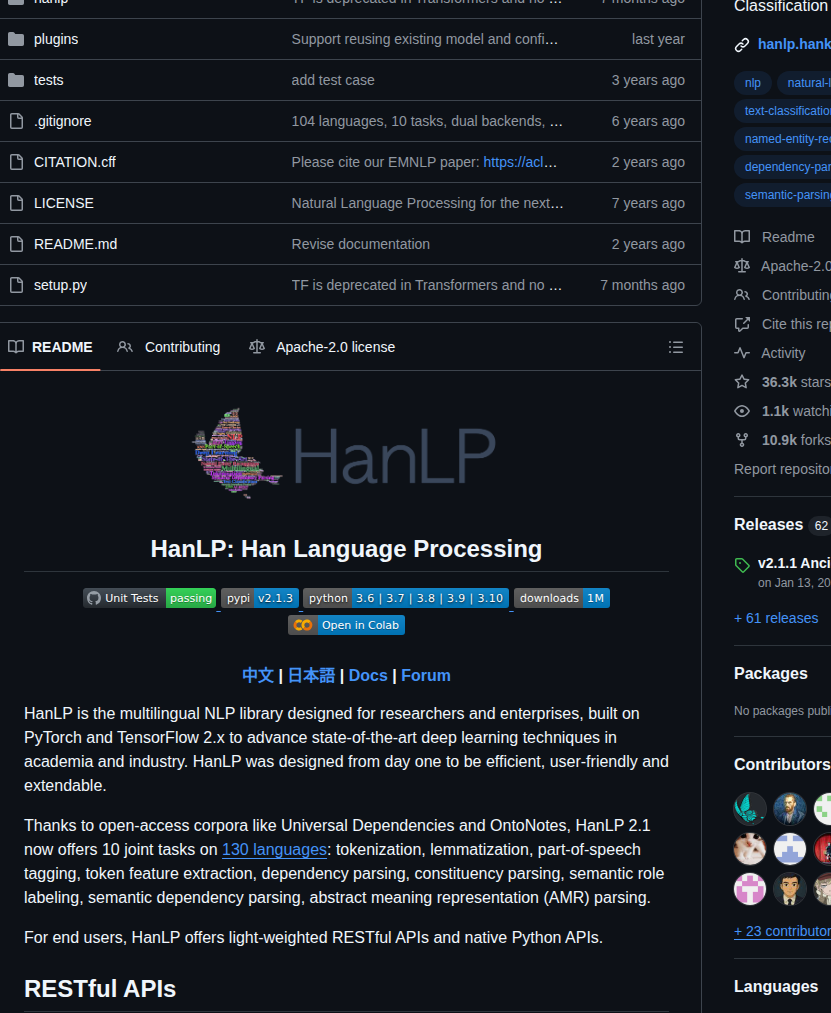The image size is (831, 1013).
Task: Click the link icon beside hanlp.hank
Action: coord(742,45)
